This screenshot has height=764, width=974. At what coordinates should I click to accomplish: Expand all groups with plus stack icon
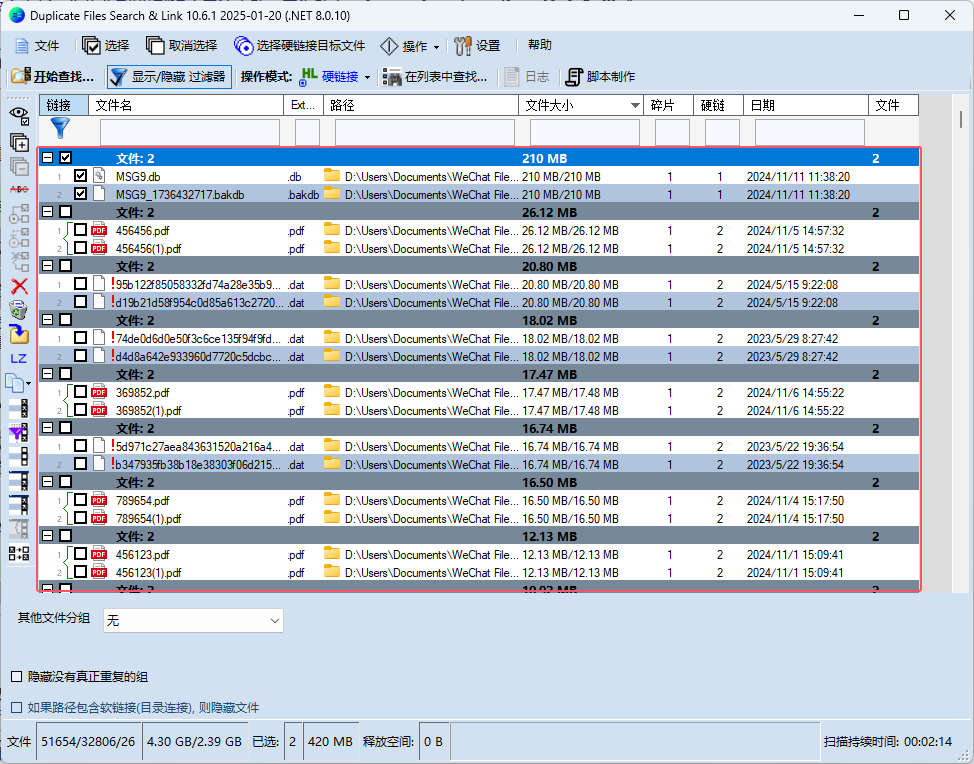[19, 142]
